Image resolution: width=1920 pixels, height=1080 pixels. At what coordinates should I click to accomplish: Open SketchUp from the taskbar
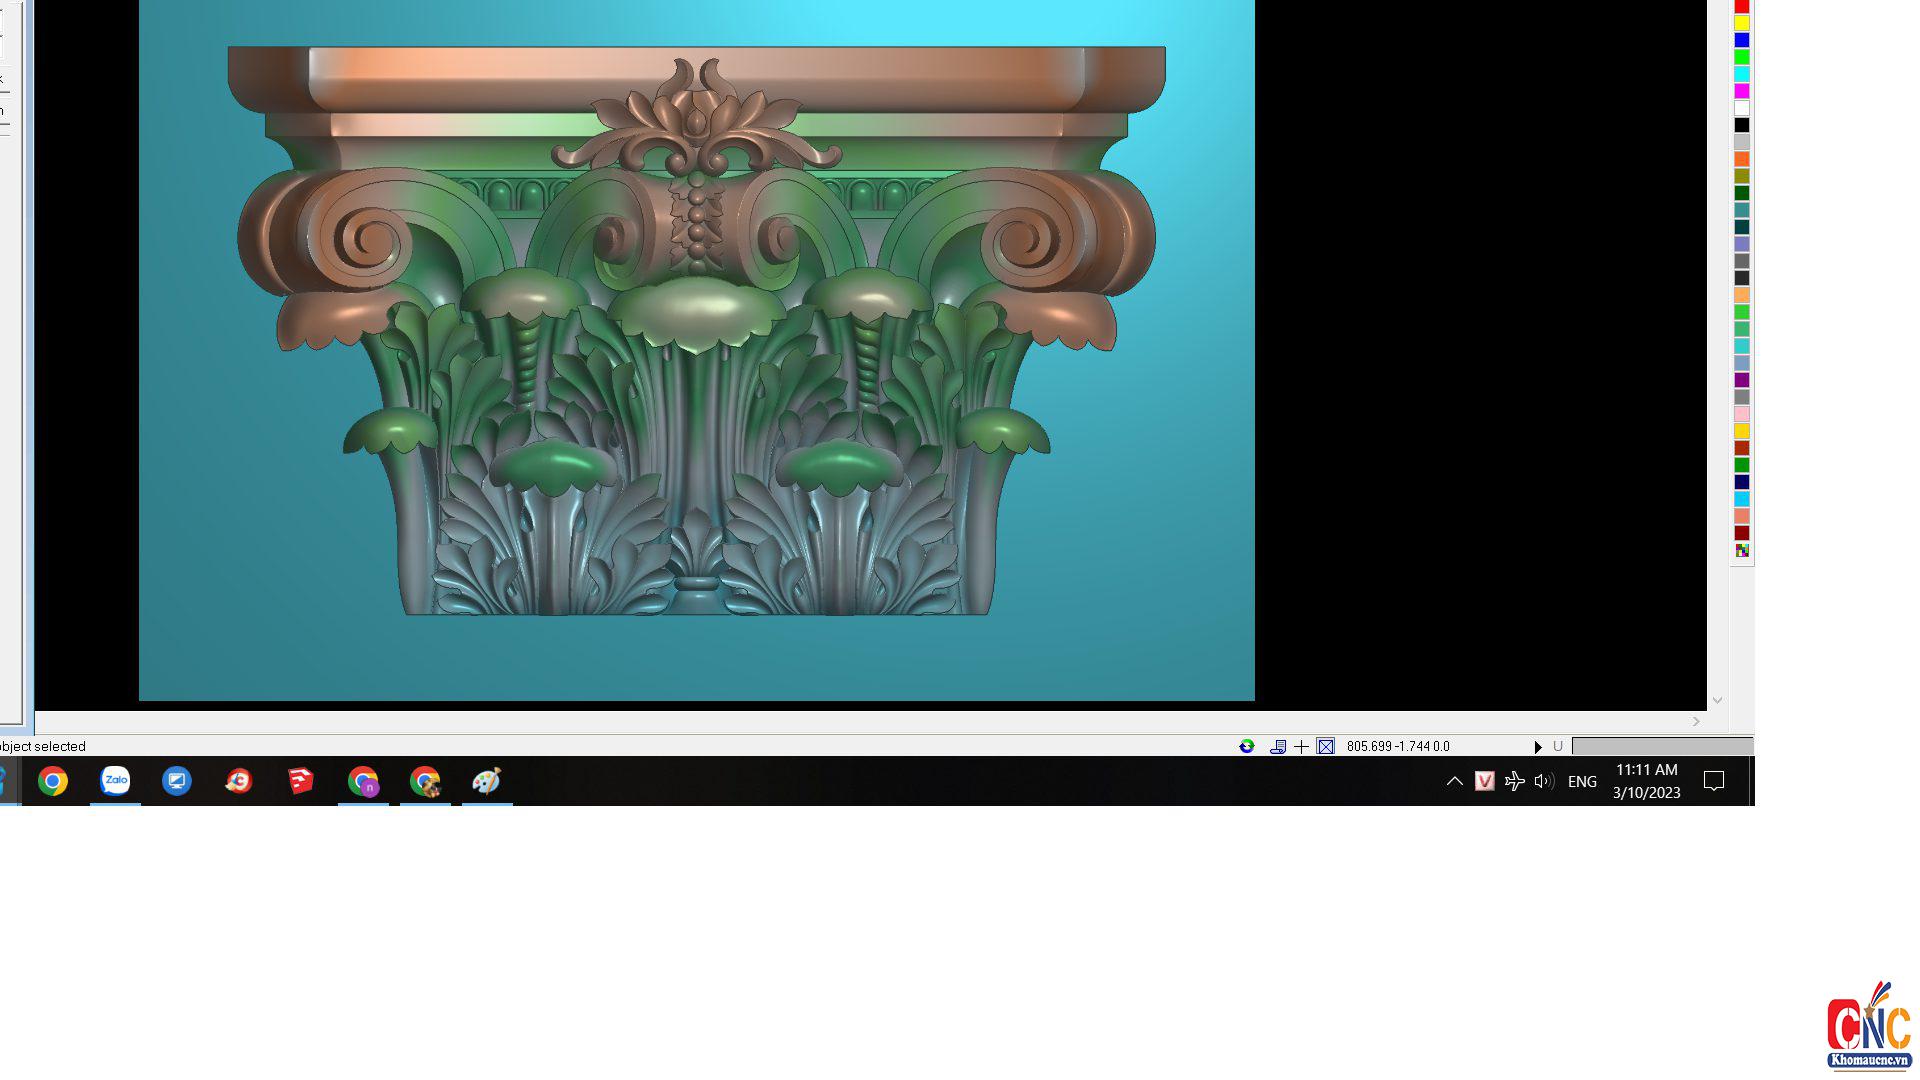[x=301, y=781]
